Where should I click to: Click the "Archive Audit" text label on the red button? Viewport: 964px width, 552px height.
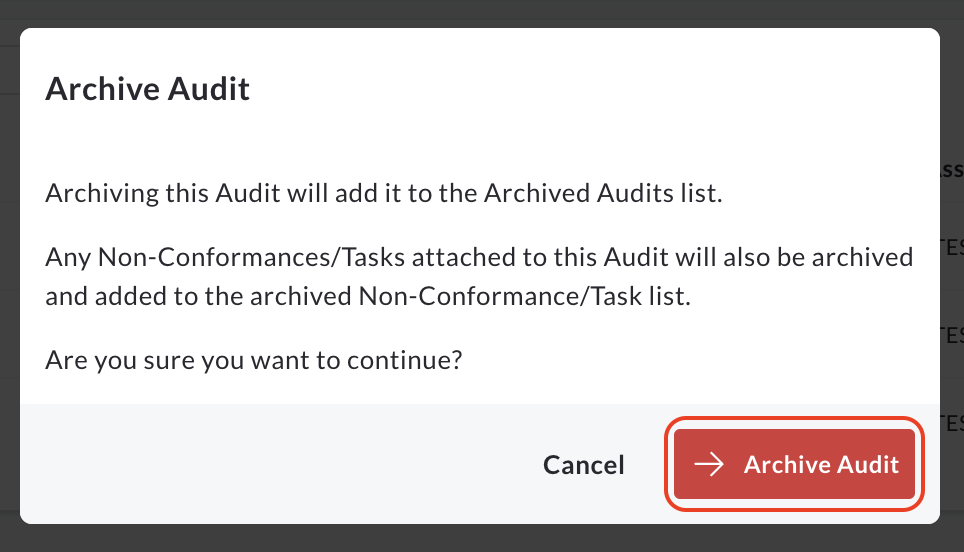(821, 465)
